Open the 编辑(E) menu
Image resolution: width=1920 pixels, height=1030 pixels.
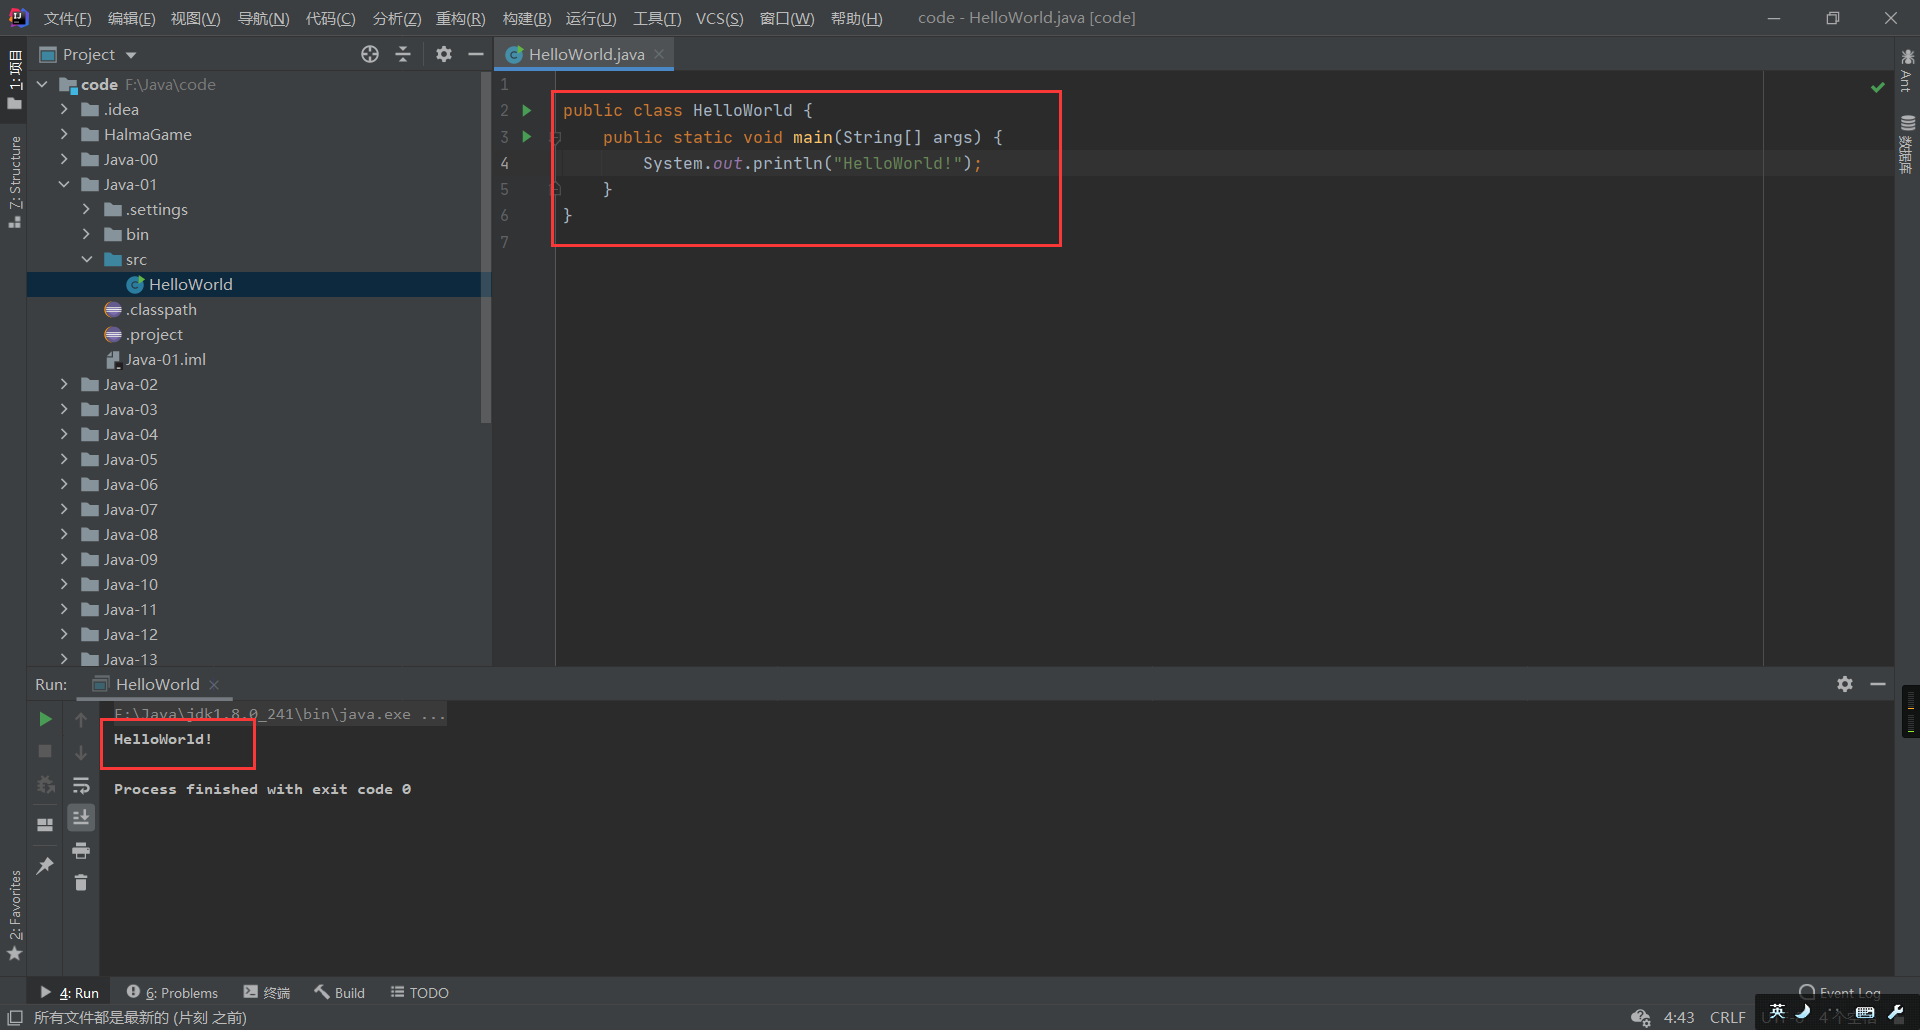(131, 18)
